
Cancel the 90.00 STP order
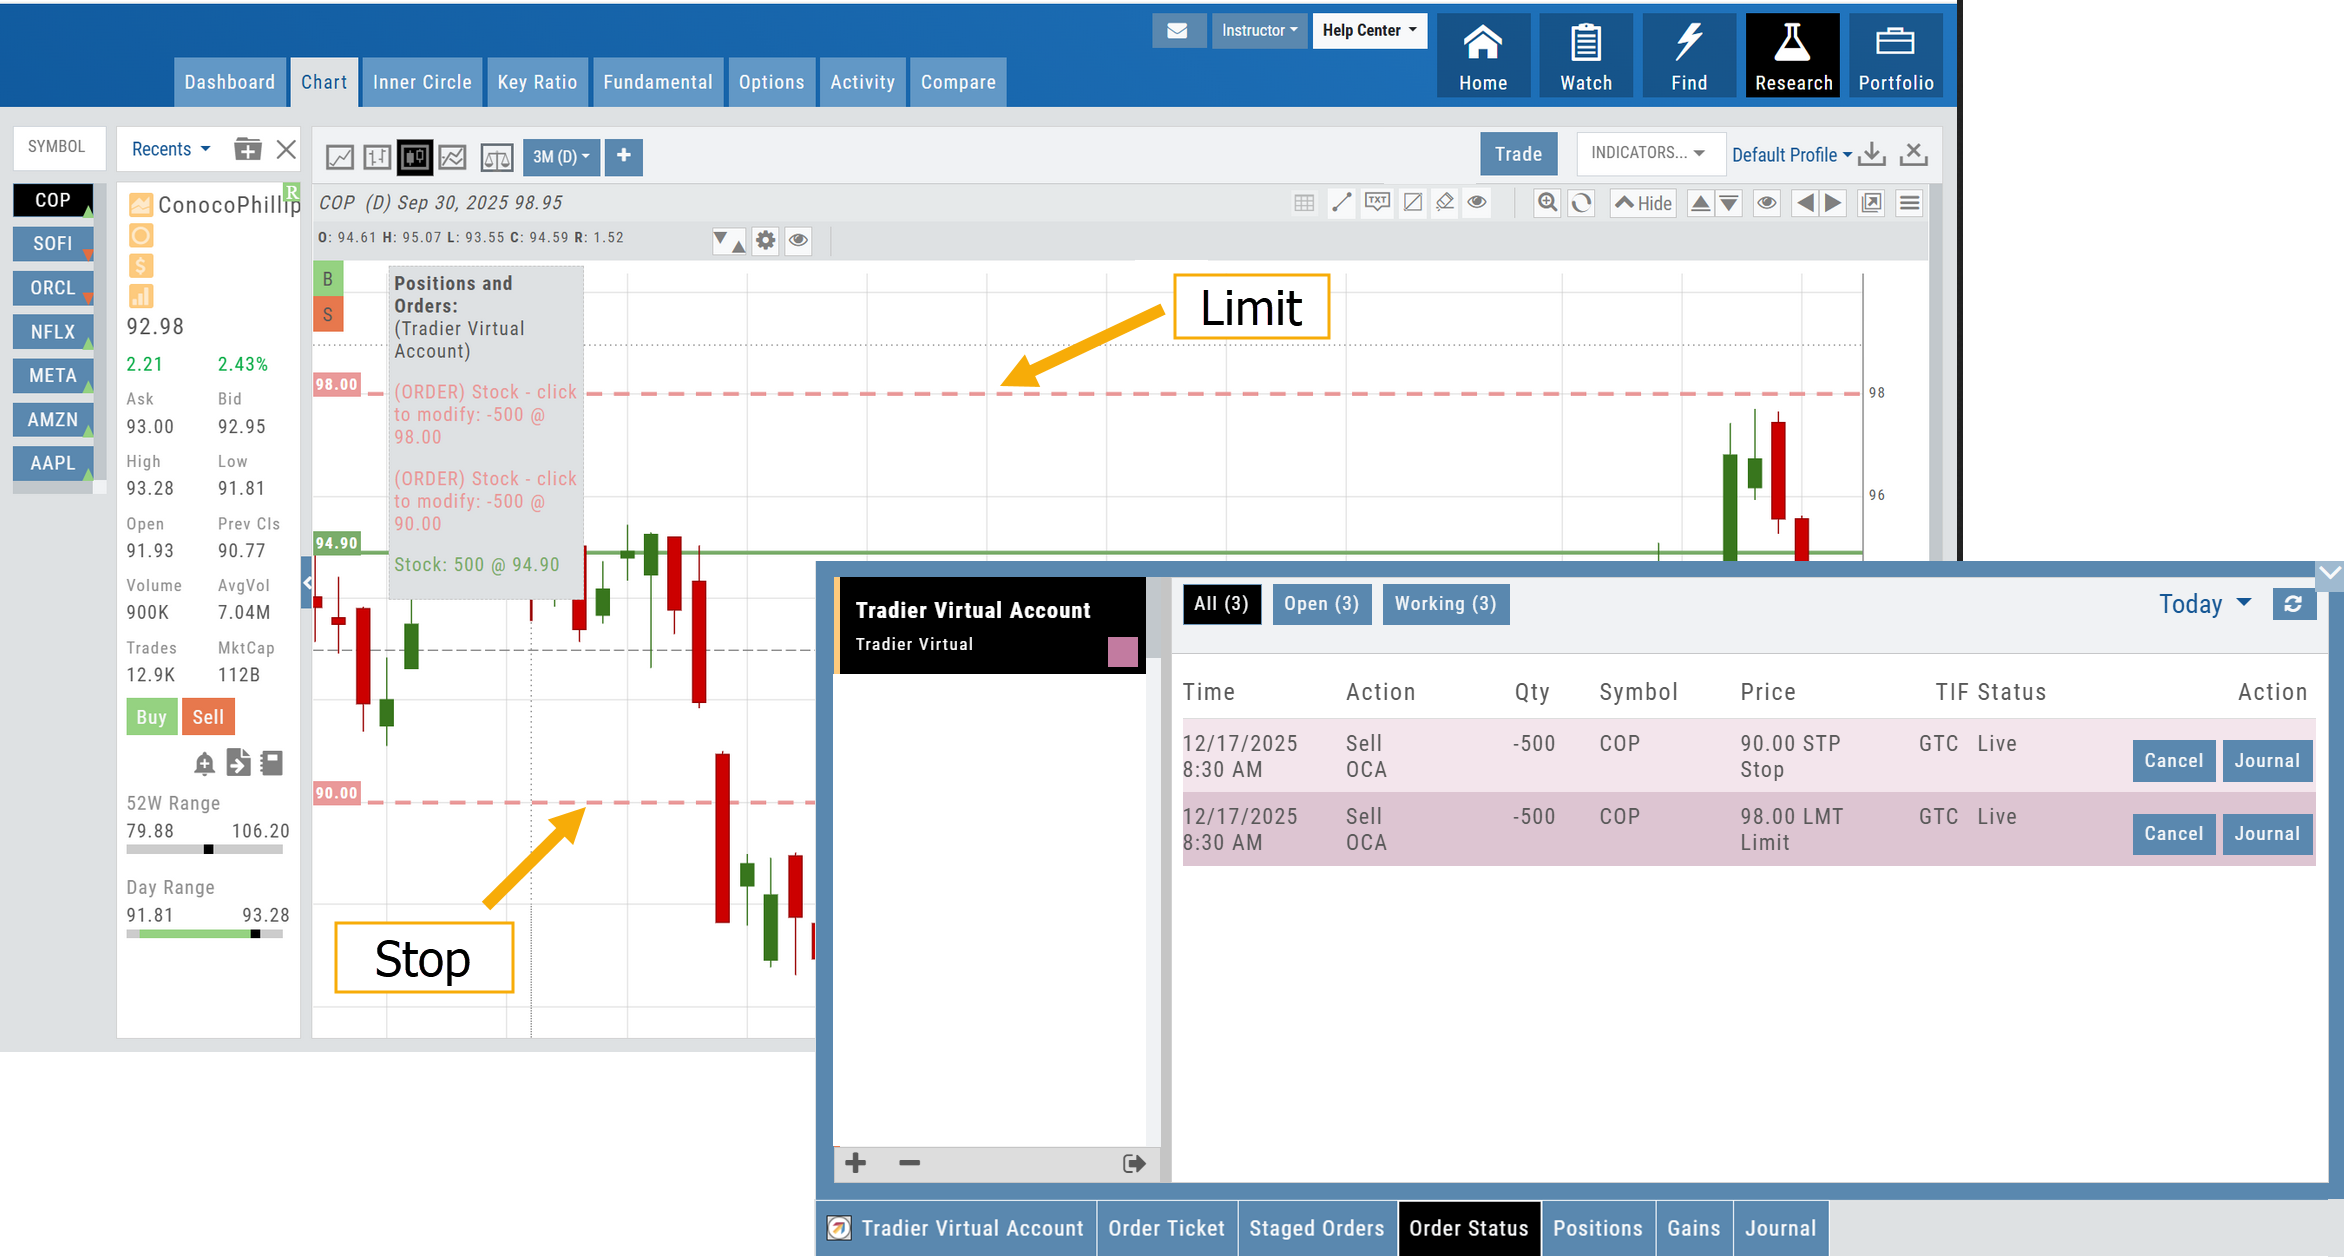pyautogui.click(x=2174, y=761)
